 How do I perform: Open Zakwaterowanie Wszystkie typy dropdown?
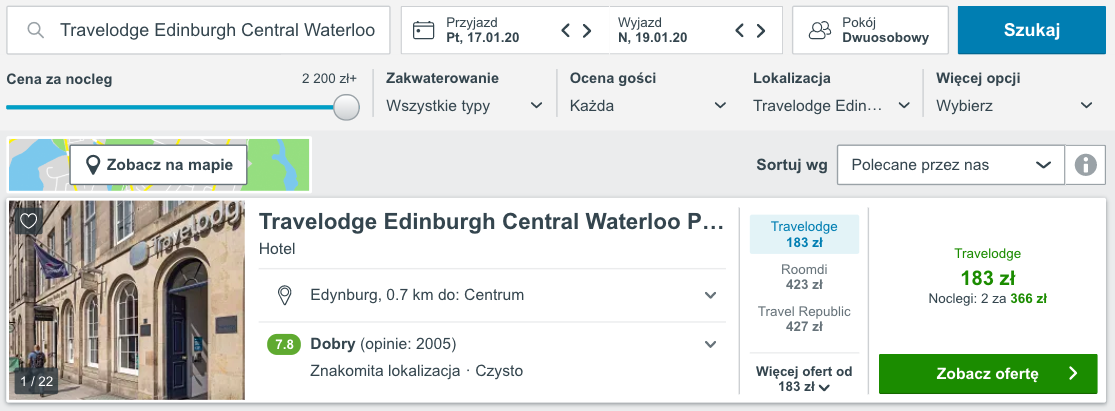tap(464, 106)
